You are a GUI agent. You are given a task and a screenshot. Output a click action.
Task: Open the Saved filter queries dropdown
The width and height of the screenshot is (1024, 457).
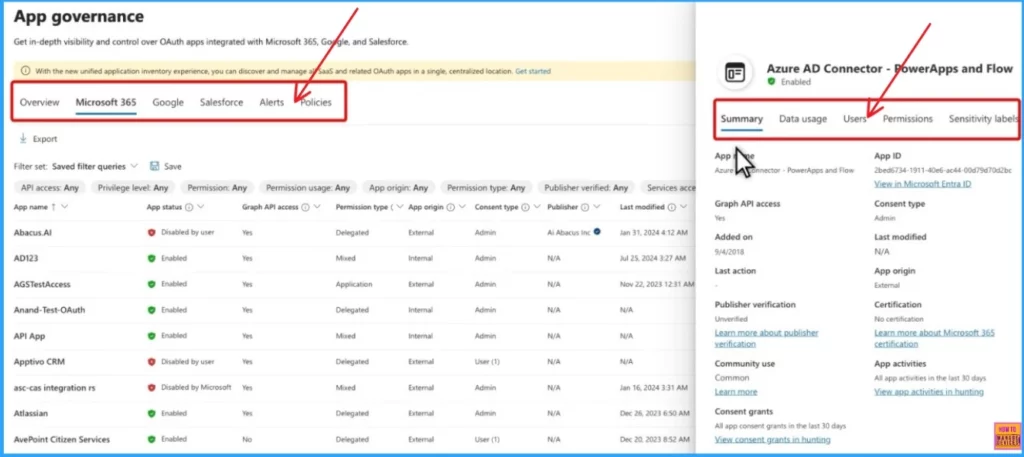pyautogui.click(x=95, y=166)
